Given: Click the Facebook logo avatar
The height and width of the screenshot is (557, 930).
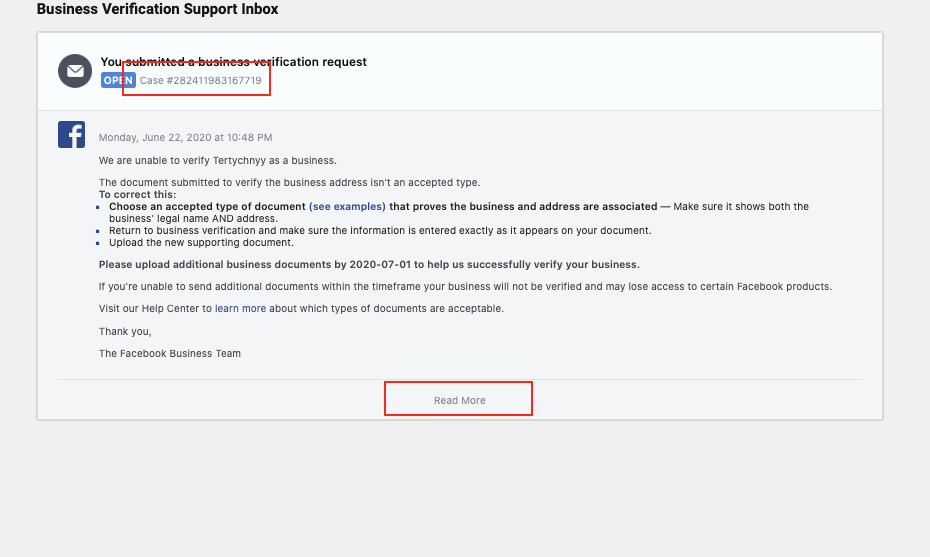Looking at the screenshot, I should [71, 135].
